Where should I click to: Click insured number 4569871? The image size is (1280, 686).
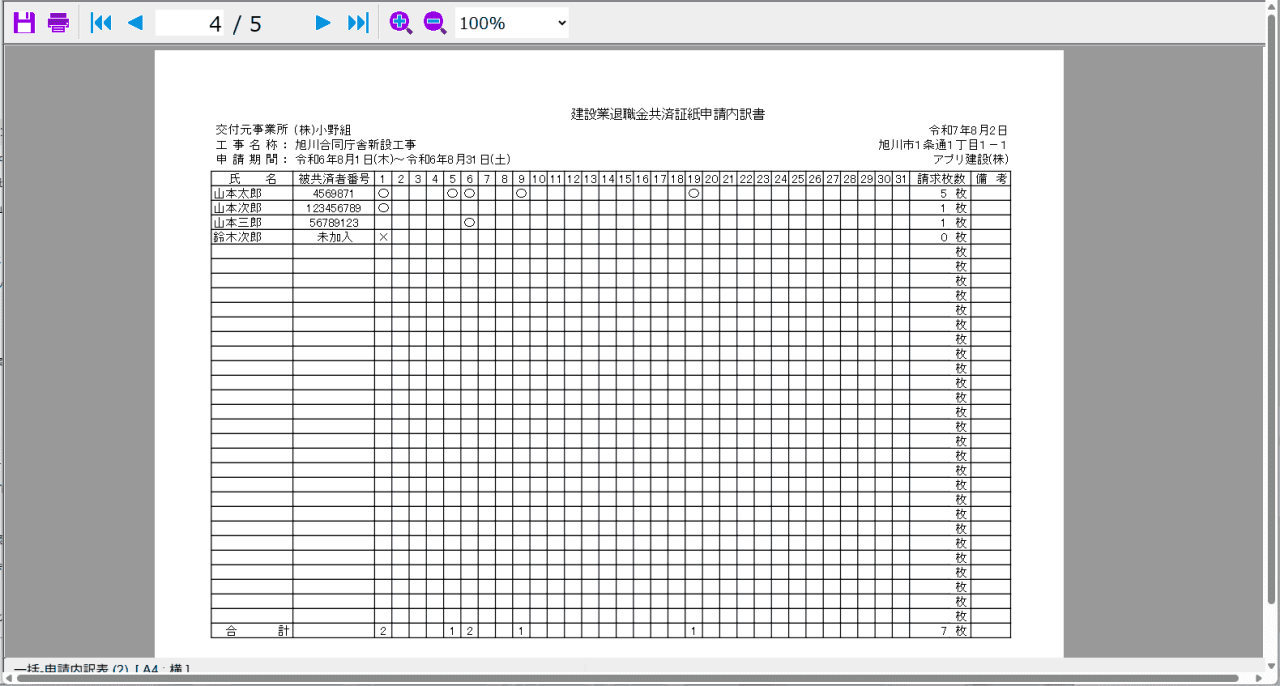(x=334, y=193)
